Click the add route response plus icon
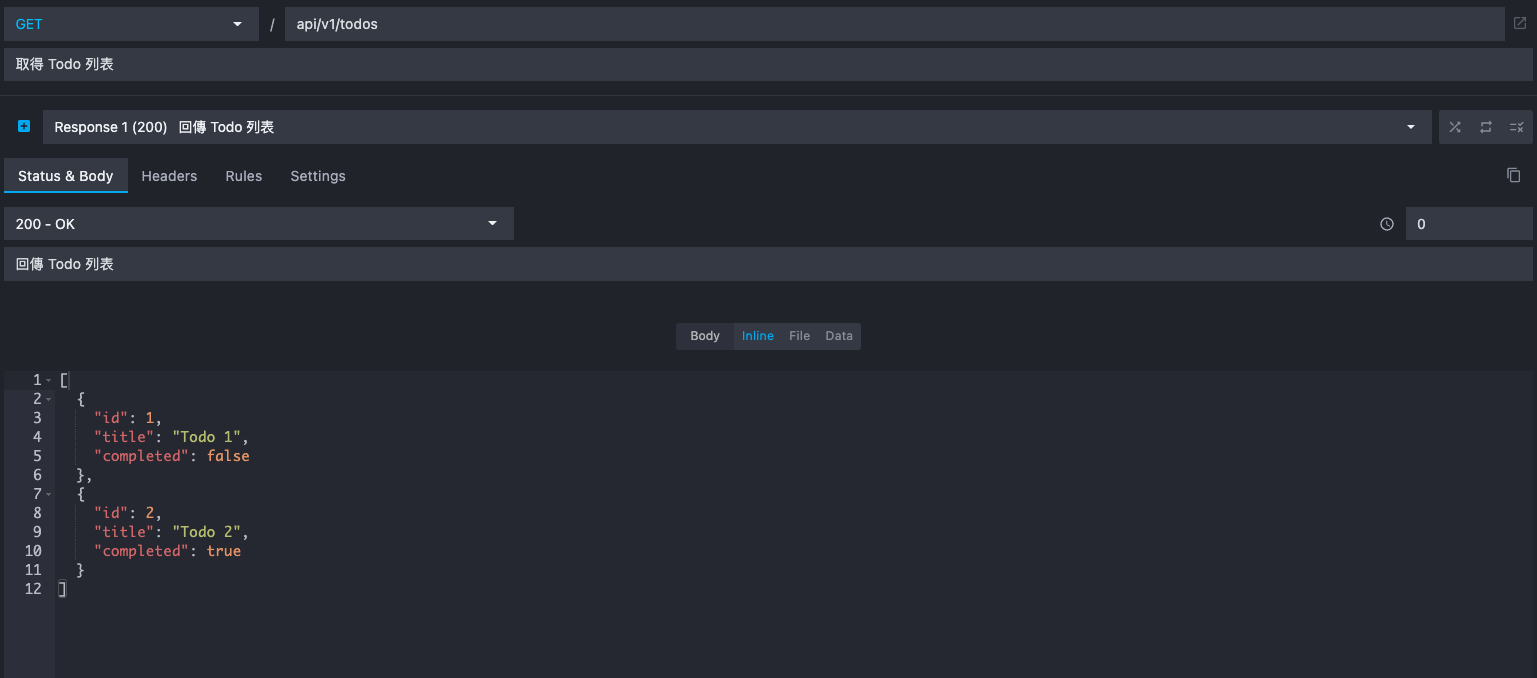Image resolution: width=1537 pixels, height=678 pixels. point(24,127)
